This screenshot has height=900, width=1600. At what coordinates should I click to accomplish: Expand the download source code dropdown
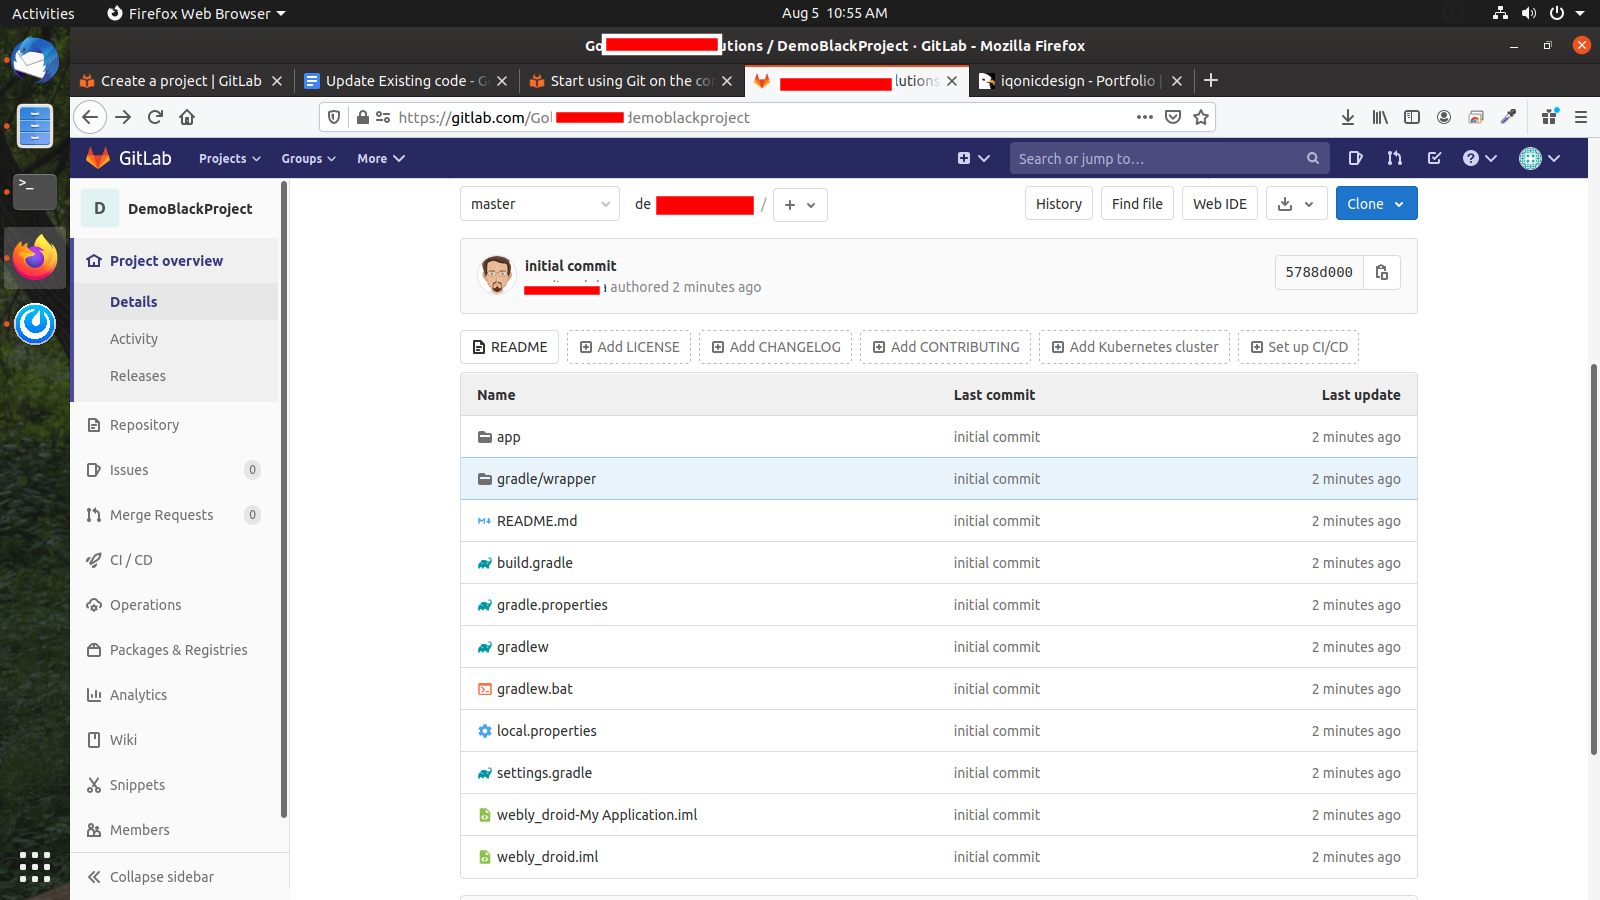[x=1296, y=204]
